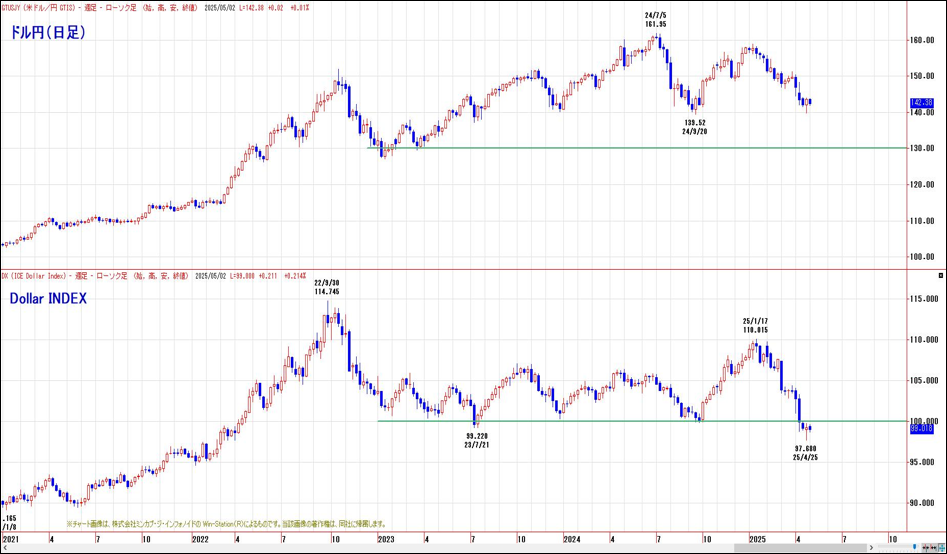Click the 115.000 index axis label
The height and width of the screenshot is (554, 947).
[923, 299]
